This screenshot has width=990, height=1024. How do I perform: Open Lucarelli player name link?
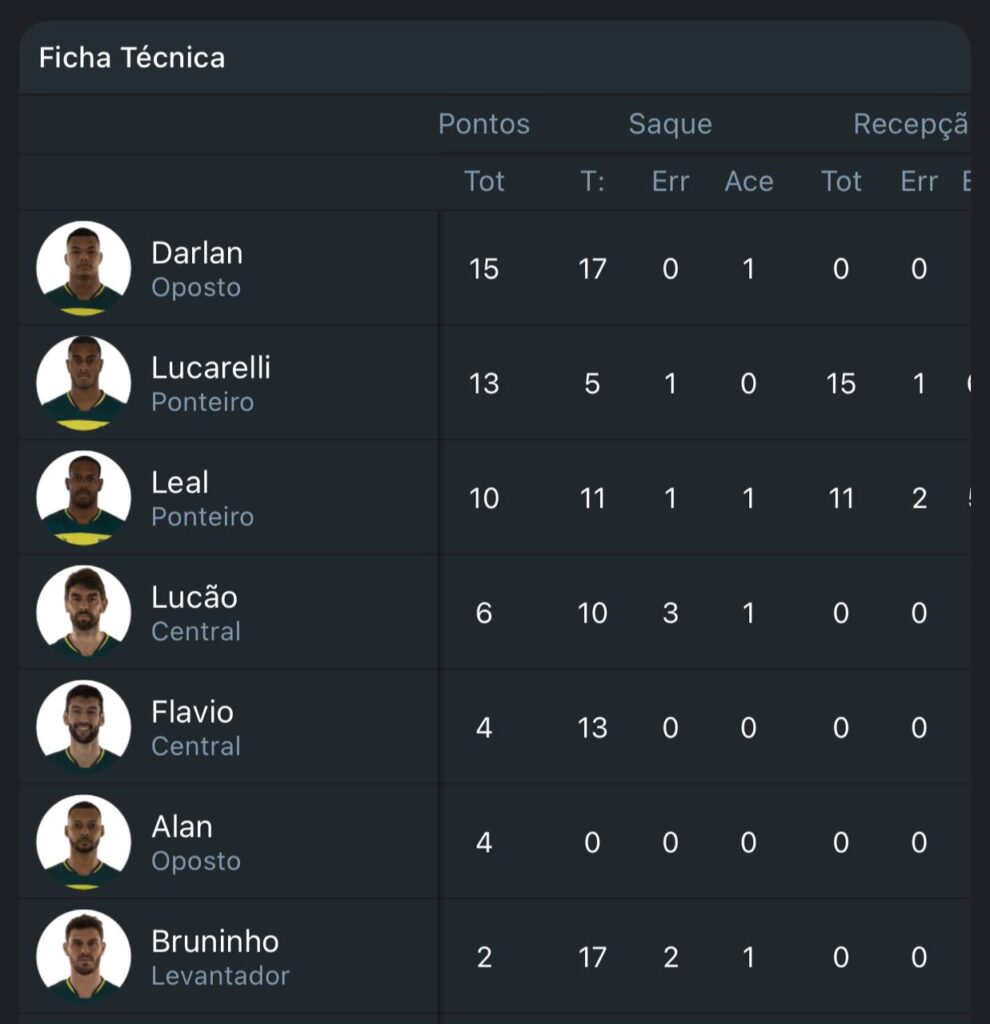pyautogui.click(x=211, y=368)
